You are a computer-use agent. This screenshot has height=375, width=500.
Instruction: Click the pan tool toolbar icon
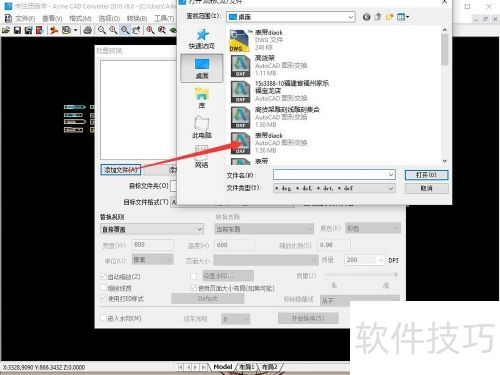tap(136, 30)
